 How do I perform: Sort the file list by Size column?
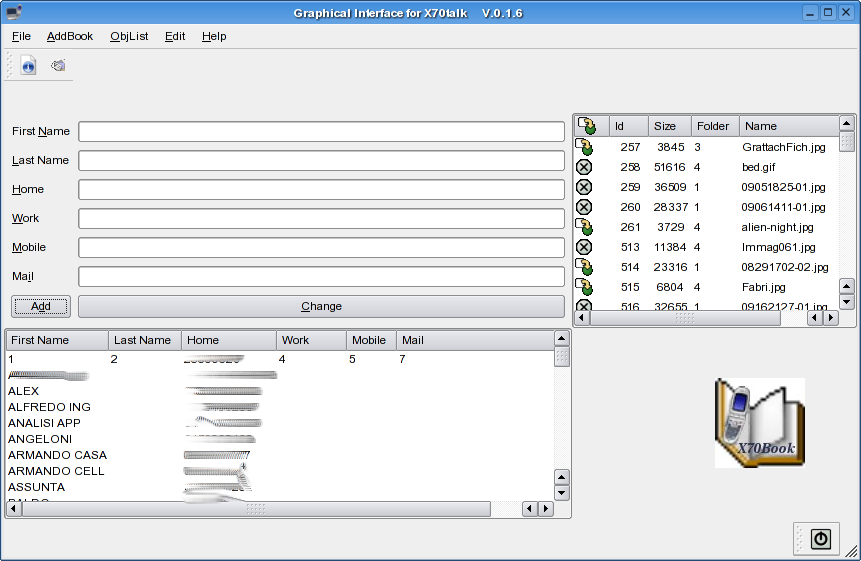[665, 126]
